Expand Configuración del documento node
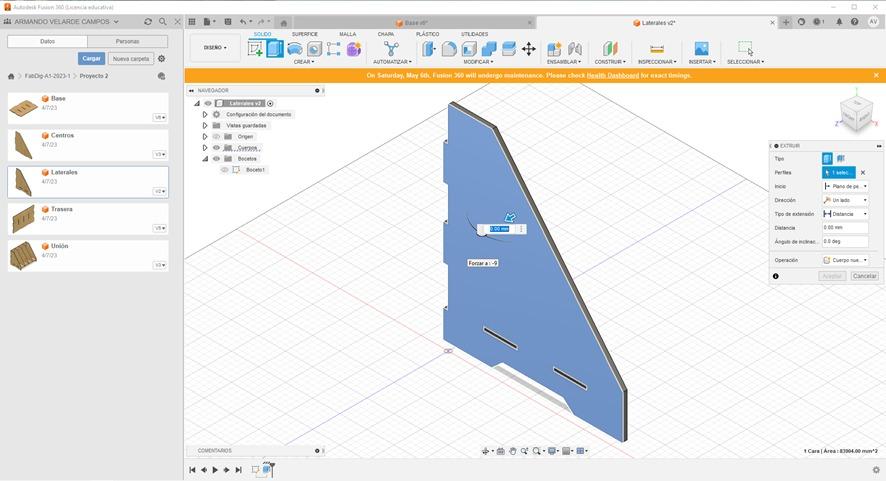Image resolution: width=886 pixels, height=481 pixels. pos(205,115)
